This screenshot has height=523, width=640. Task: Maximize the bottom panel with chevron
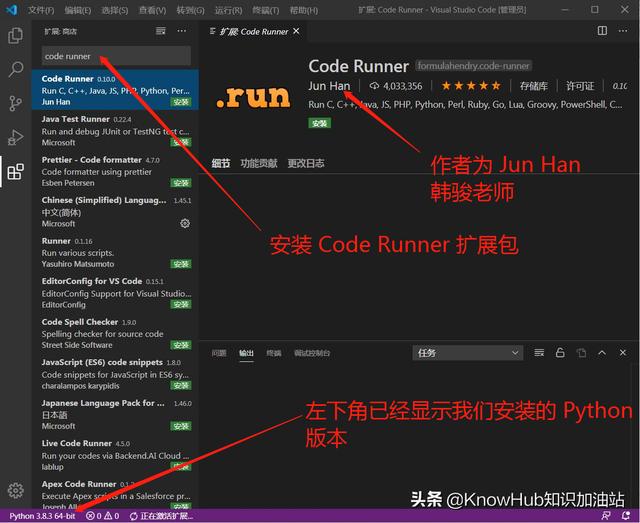pos(602,353)
